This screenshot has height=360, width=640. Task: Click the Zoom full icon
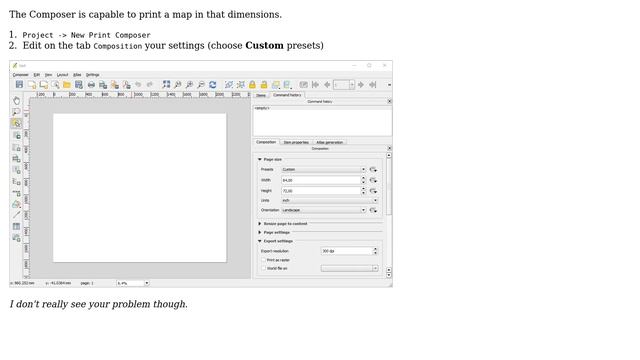[166, 84]
